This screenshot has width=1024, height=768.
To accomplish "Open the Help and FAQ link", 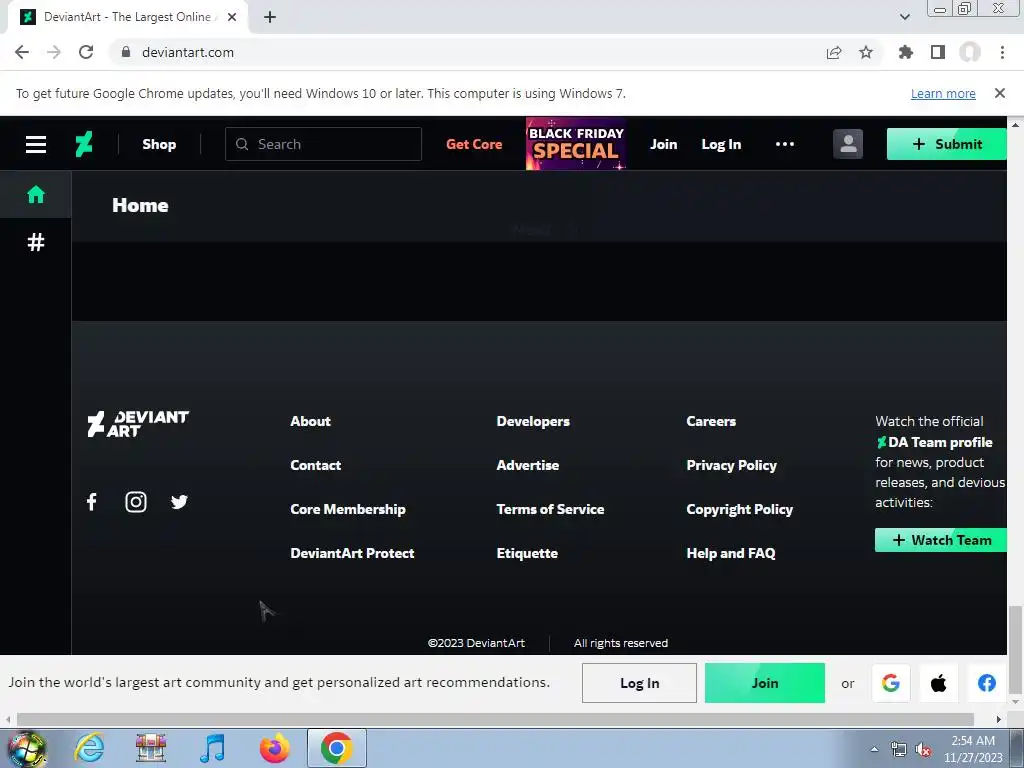I will [731, 553].
